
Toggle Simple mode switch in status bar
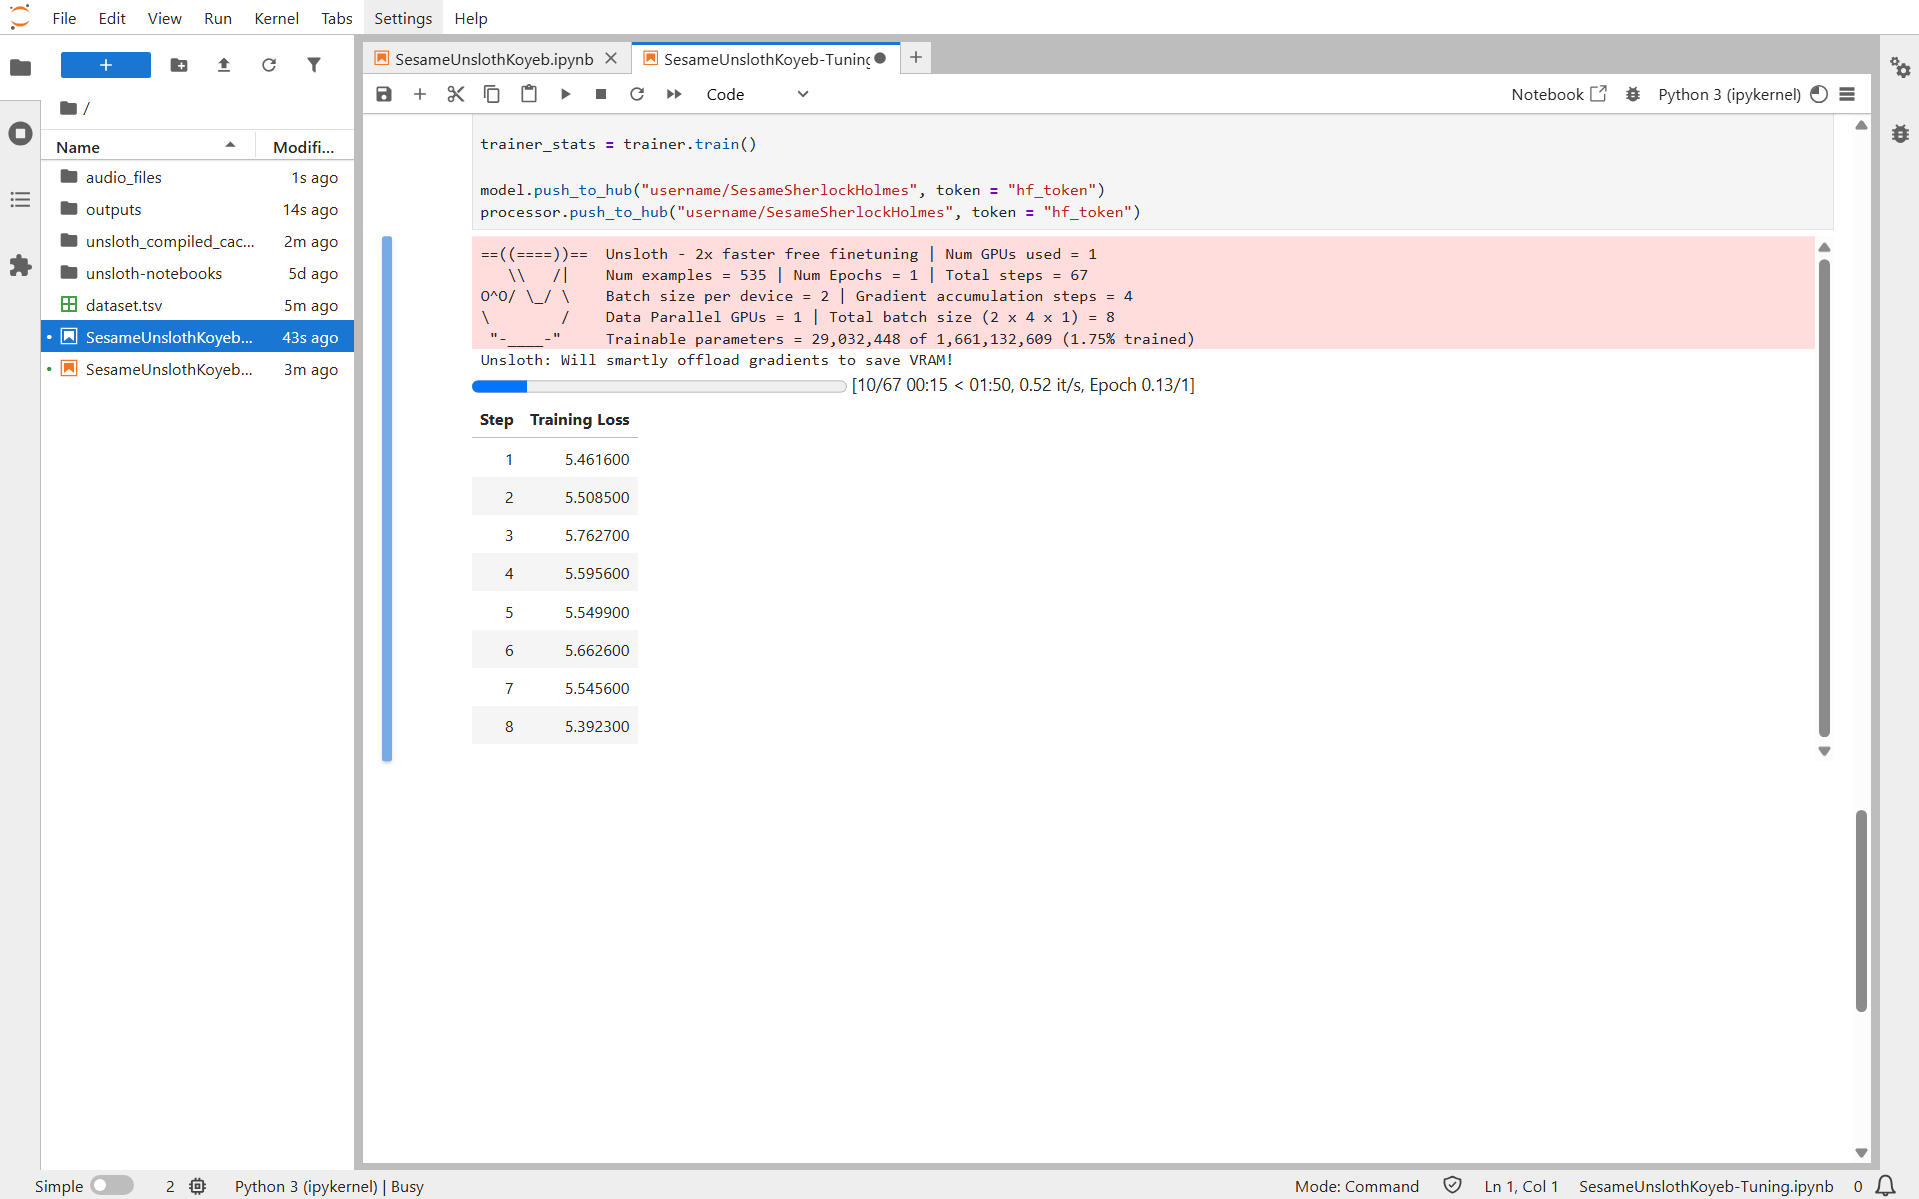click(x=112, y=1185)
